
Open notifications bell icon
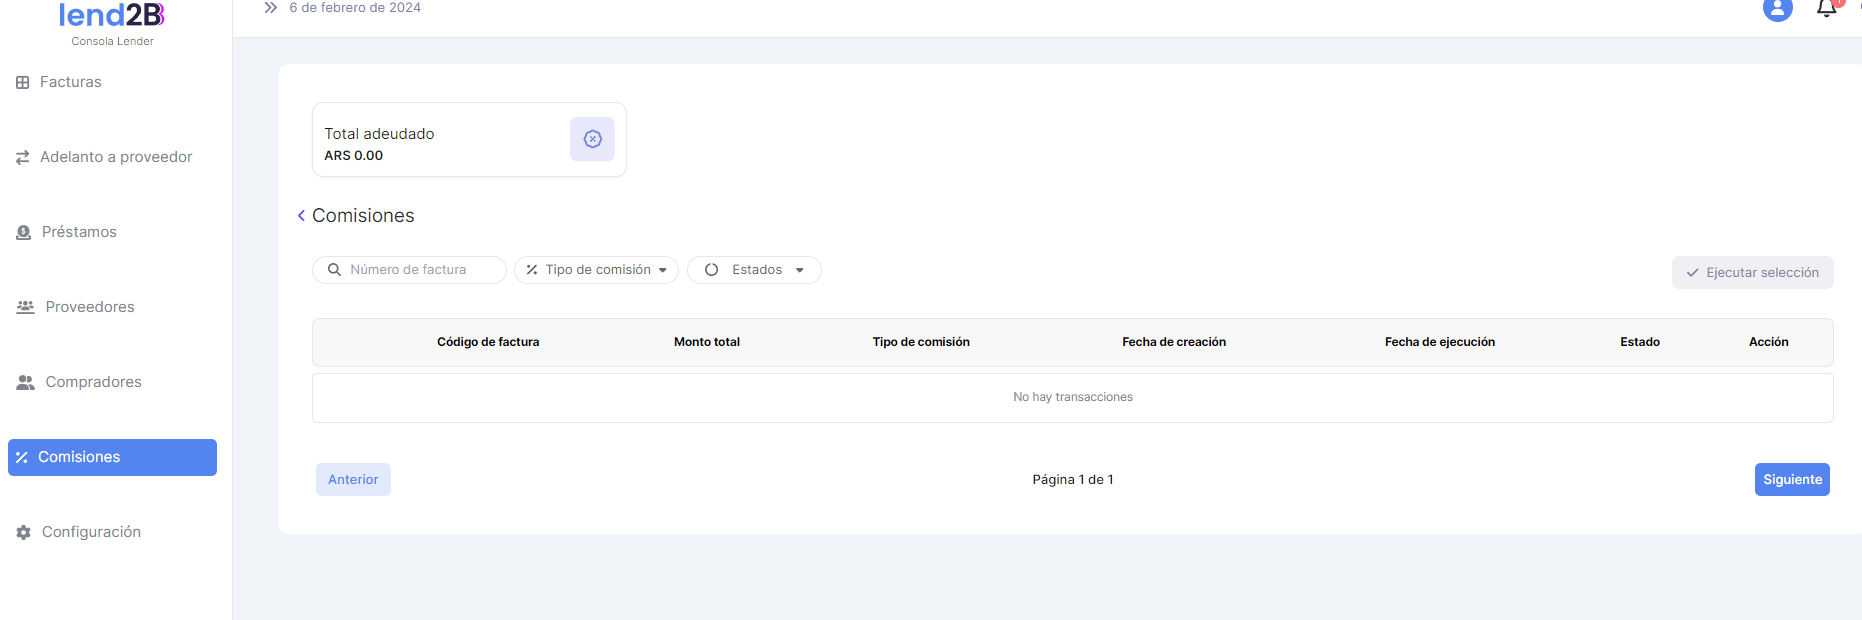(x=1826, y=9)
